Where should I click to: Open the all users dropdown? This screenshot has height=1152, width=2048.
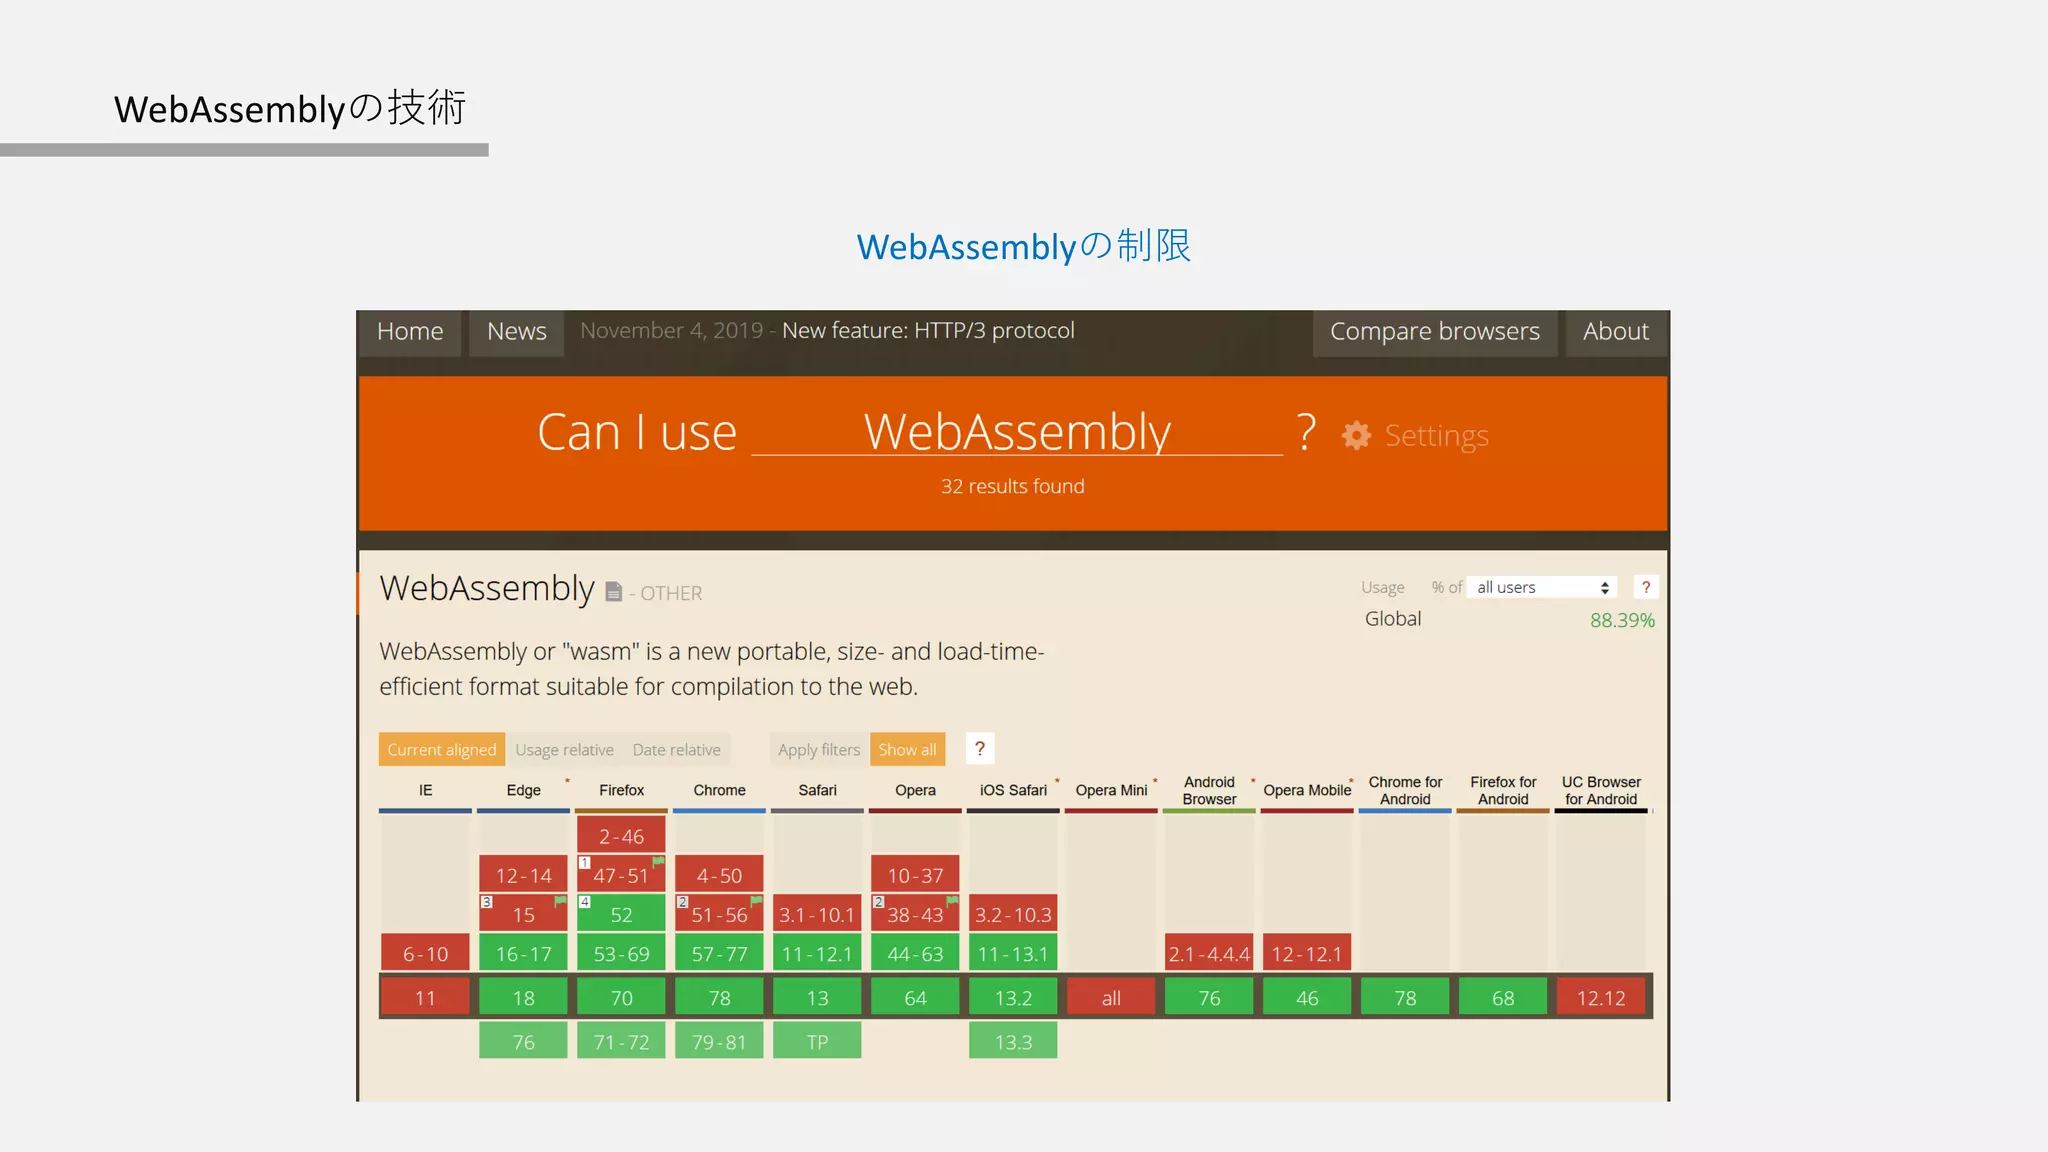[x=1542, y=587]
